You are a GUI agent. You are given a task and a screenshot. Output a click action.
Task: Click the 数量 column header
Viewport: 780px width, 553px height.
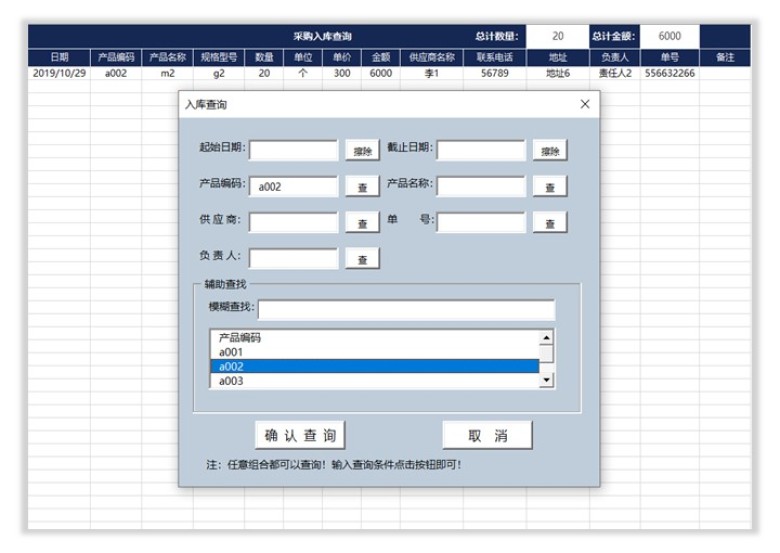pyautogui.click(x=264, y=57)
